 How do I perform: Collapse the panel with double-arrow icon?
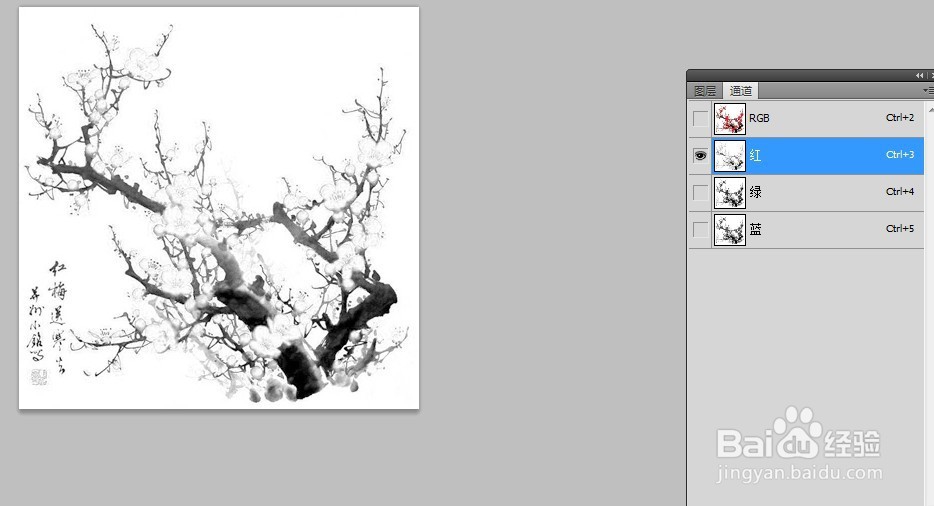tap(920, 76)
